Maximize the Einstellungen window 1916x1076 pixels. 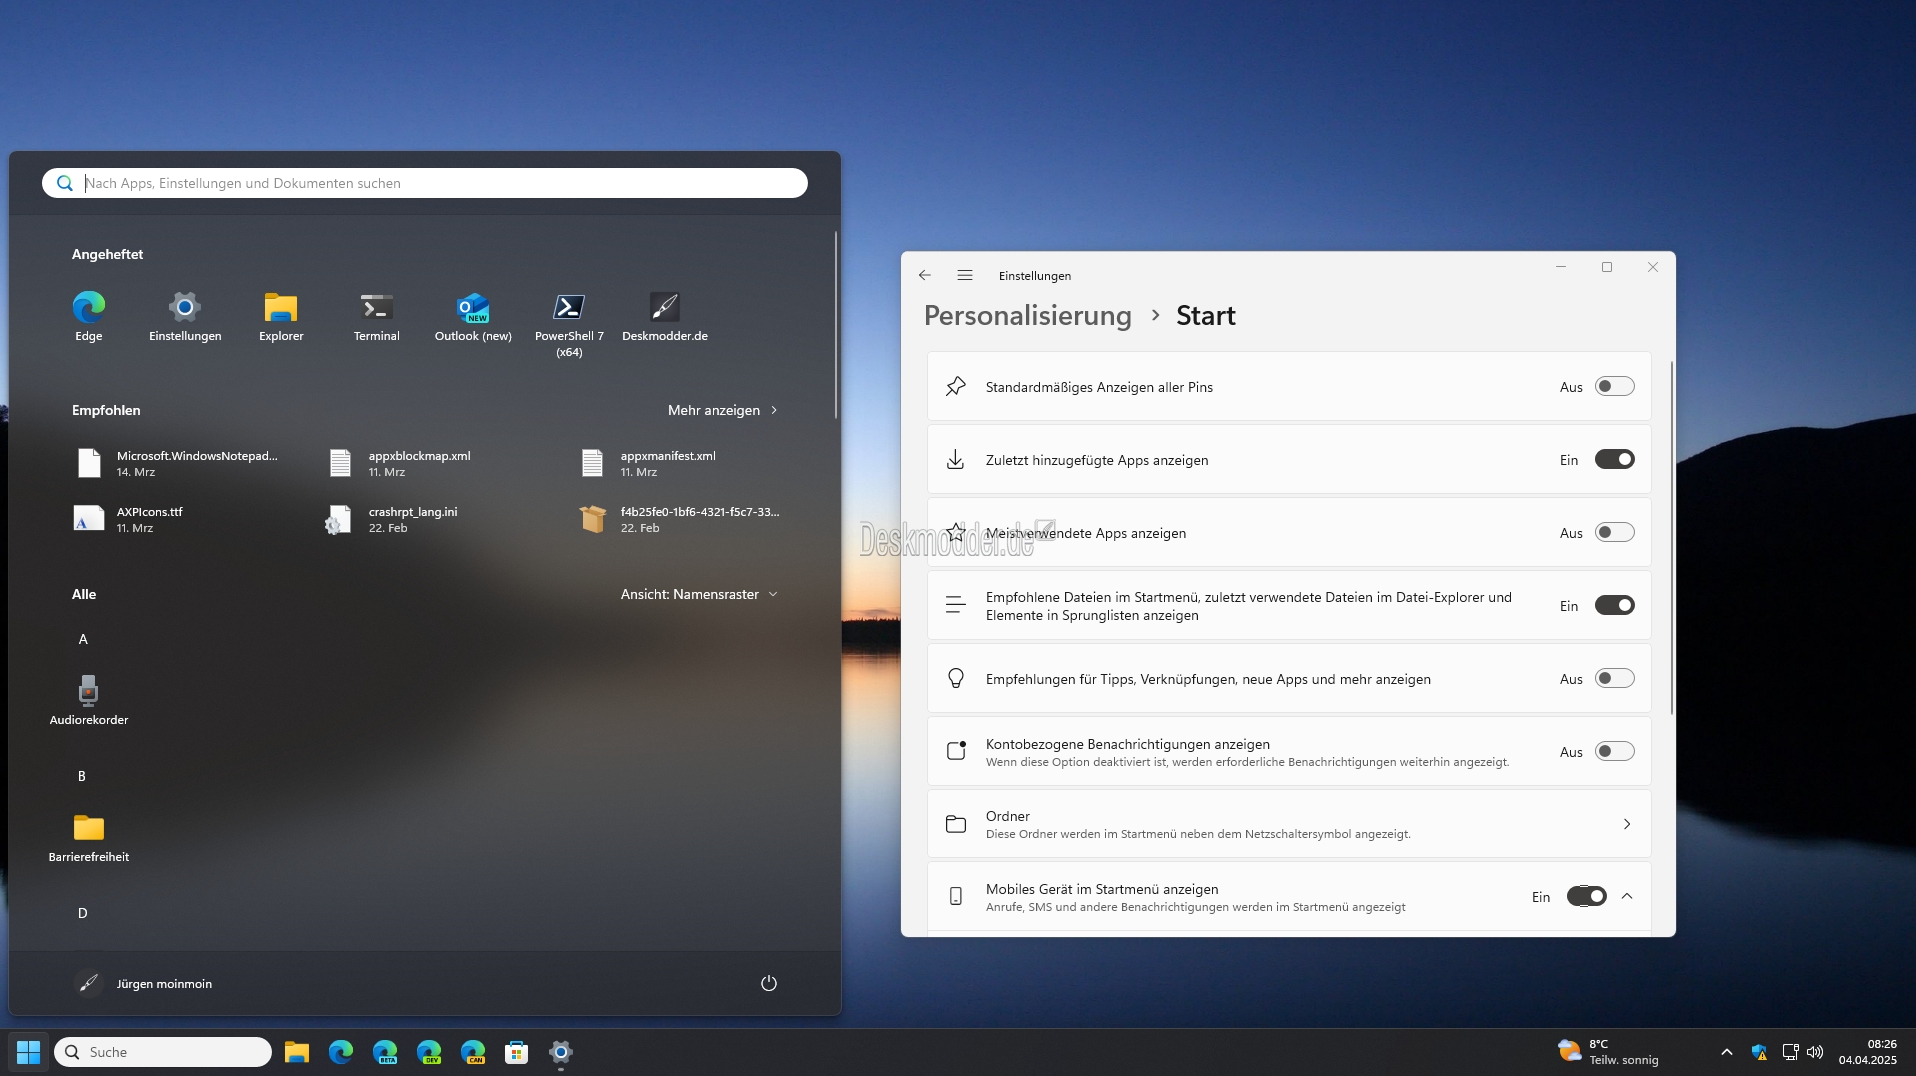click(x=1607, y=267)
